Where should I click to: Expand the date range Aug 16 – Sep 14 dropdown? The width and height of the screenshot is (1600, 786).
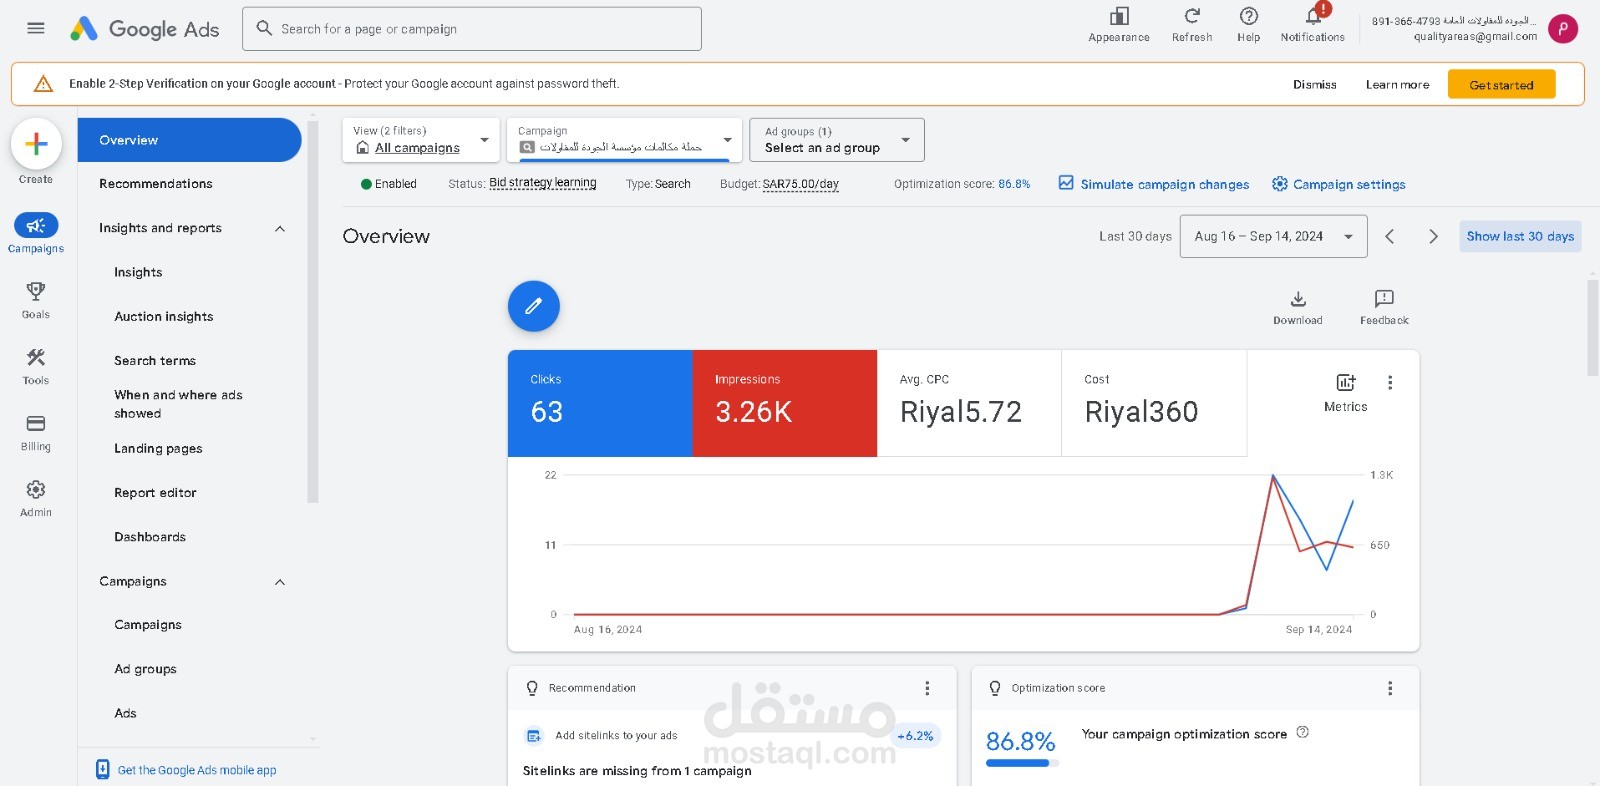pyautogui.click(x=1273, y=237)
